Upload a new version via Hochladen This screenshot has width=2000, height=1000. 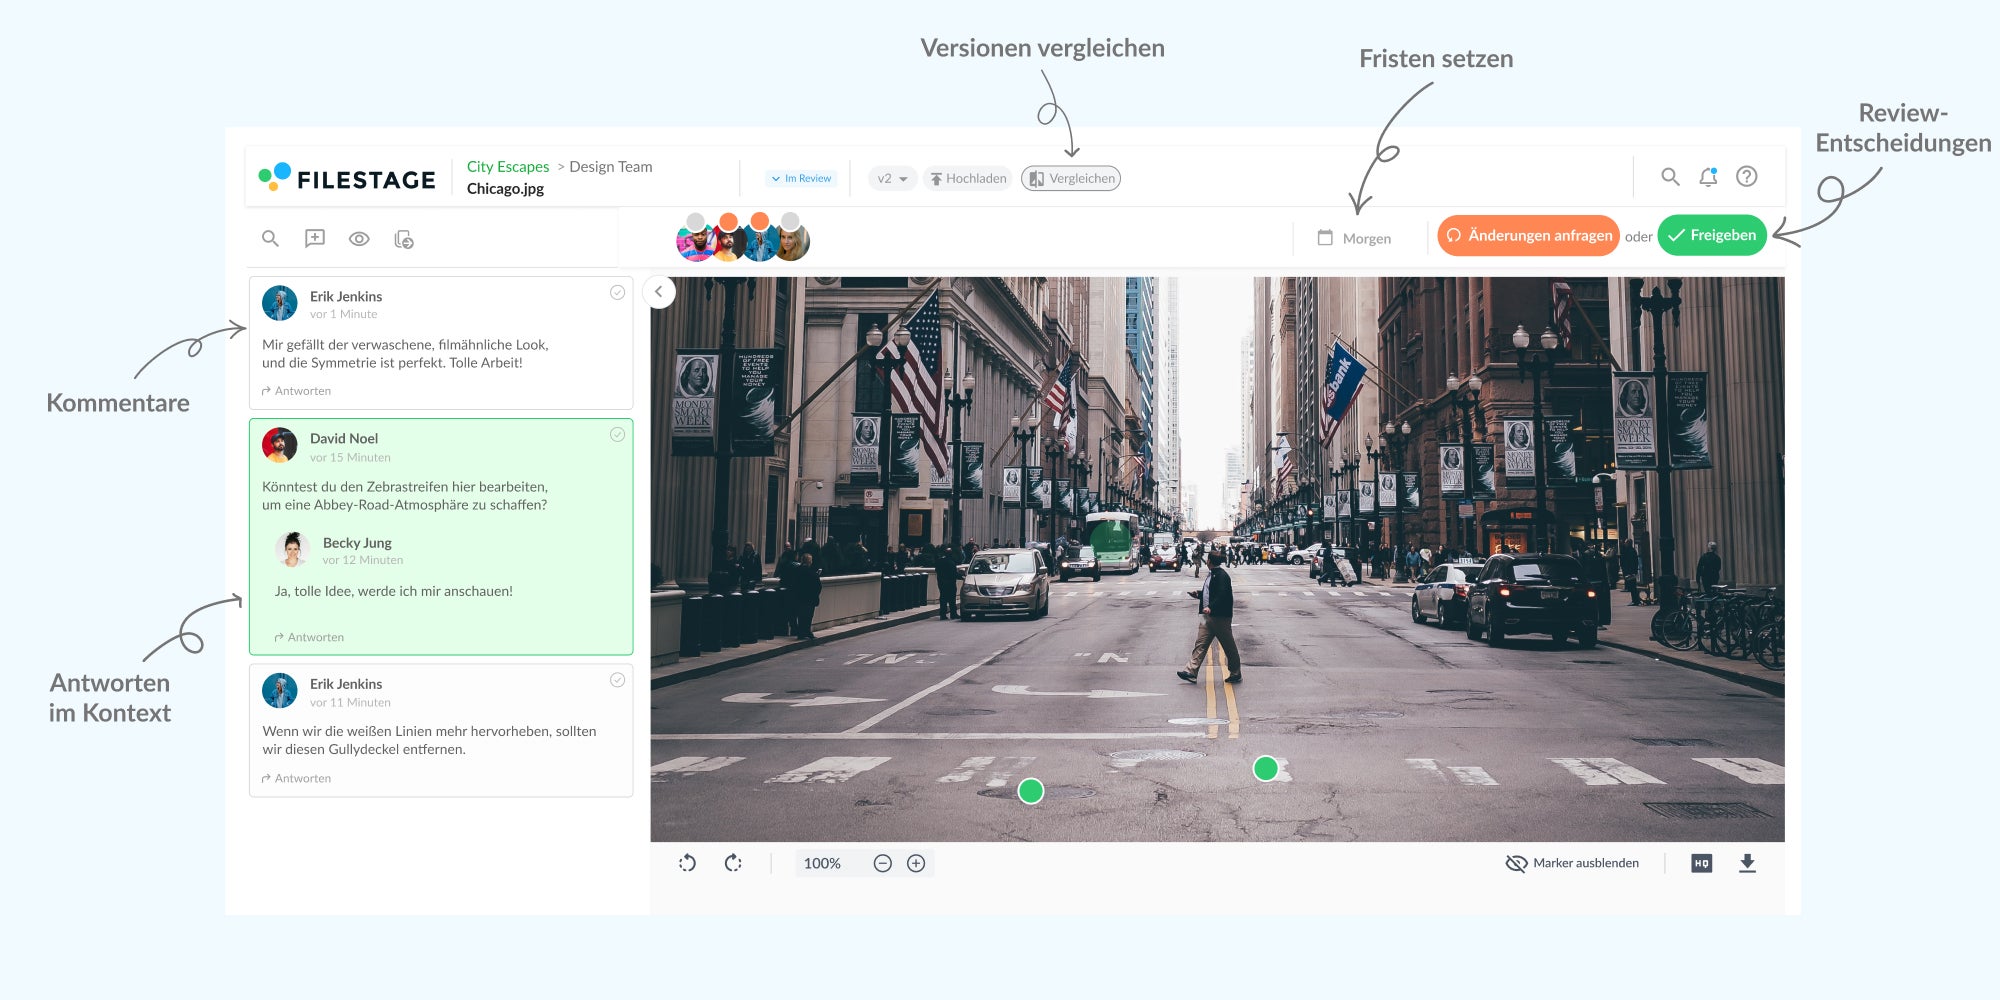click(966, 178)
